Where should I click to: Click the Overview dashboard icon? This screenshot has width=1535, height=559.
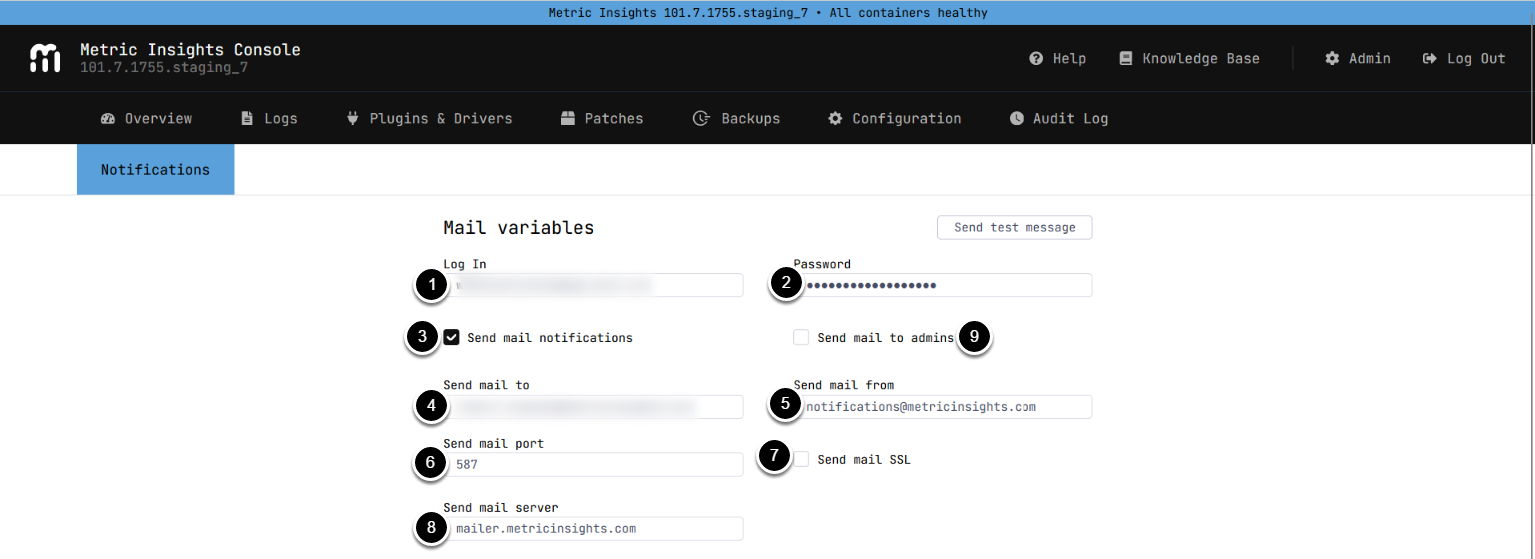click(x=108, y=119)
